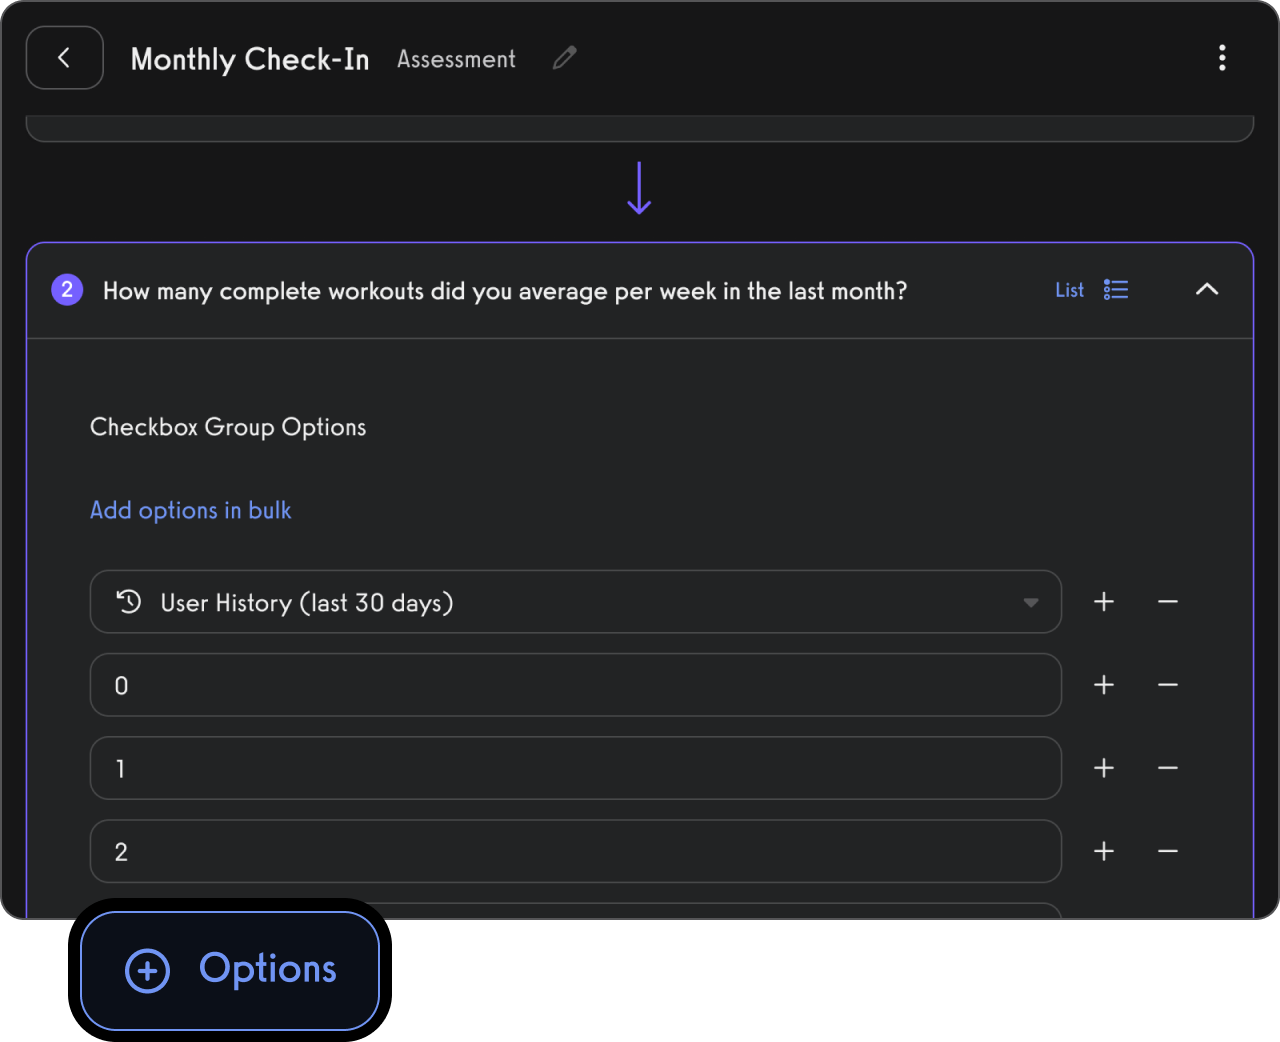Viewport: 1280px width, 1042px height.
Task: Collapse question 2 with the chevron
Action: [1207, 290]
